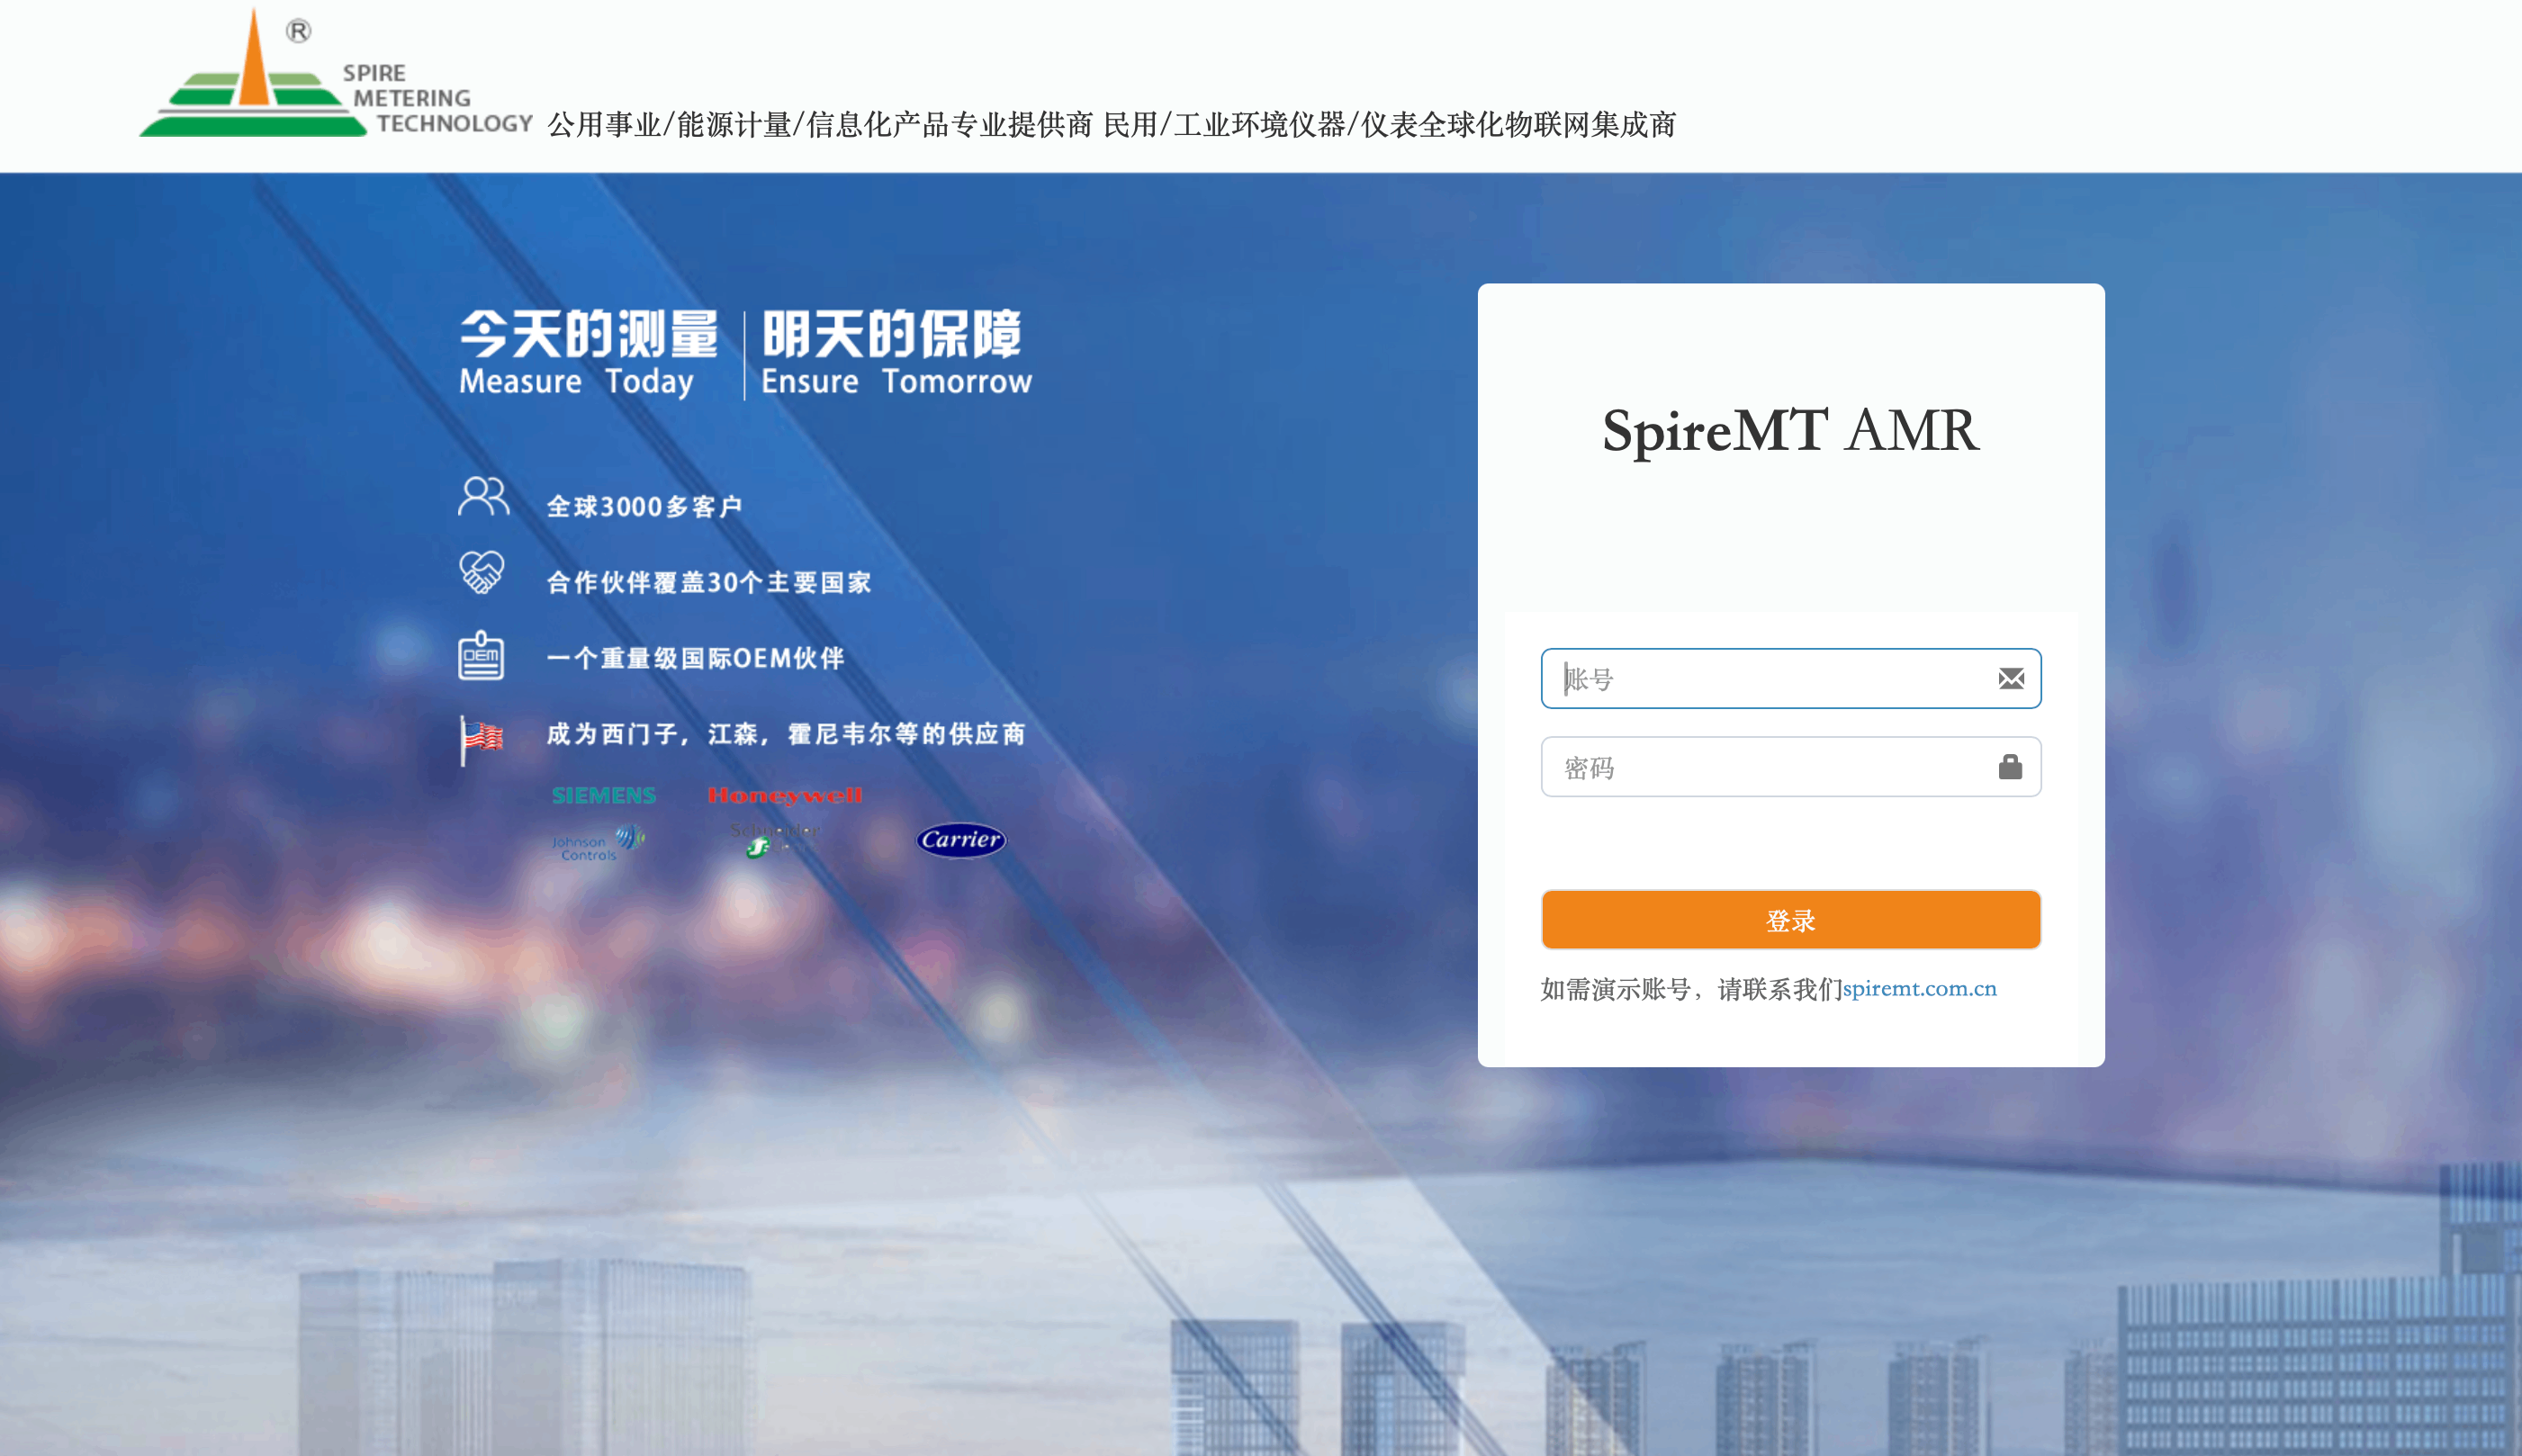Focus the 密码 password input field
The image size is (2522, 1456).
1770,767
